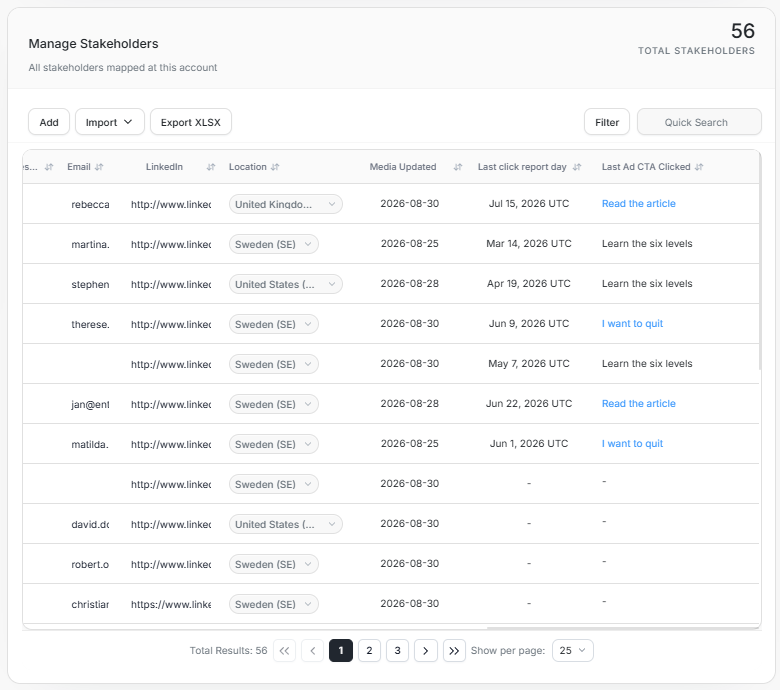The width and height of the screenshot is (780, 690).
Task: Click robert email cell
Action: [x=90, y=564]
